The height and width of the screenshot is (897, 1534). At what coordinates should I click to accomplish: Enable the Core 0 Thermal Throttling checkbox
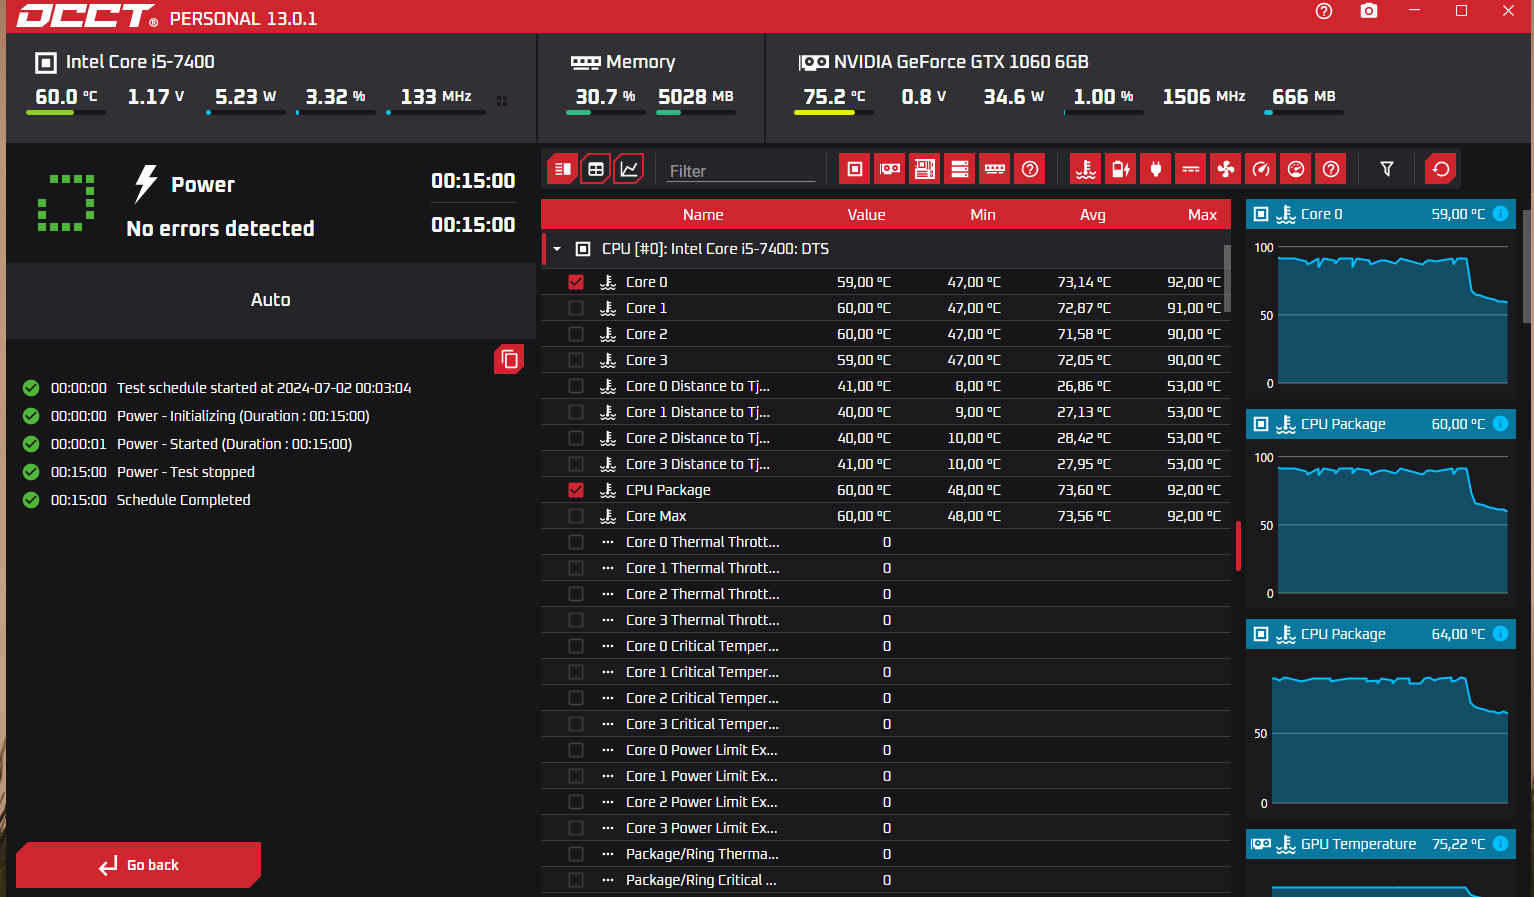[576, 542]
